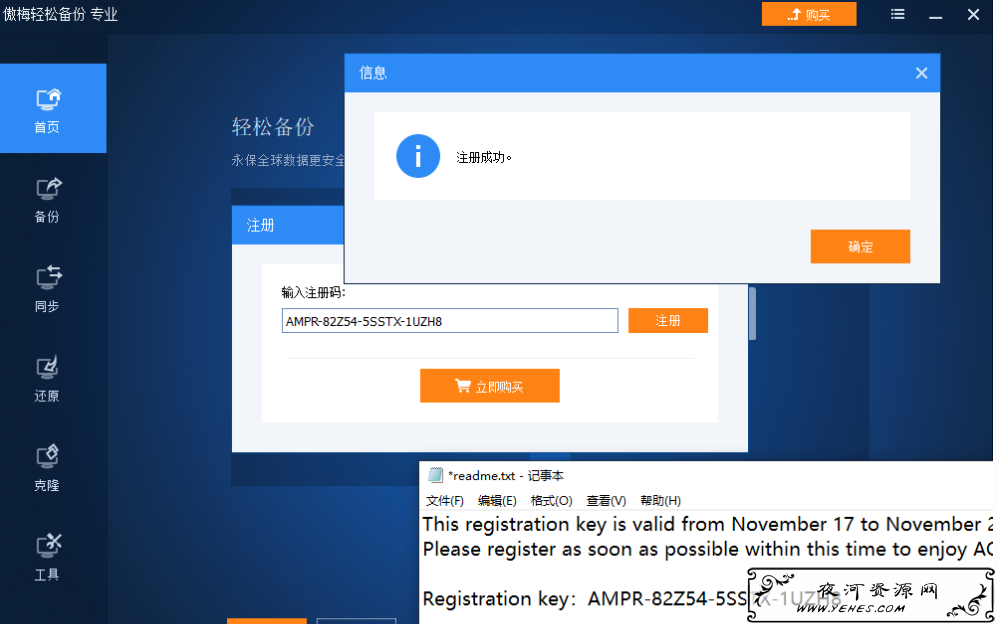Click the Notepad icon in readme.txt title bar
The image size is (996, 624).
(x=435, y=475)
